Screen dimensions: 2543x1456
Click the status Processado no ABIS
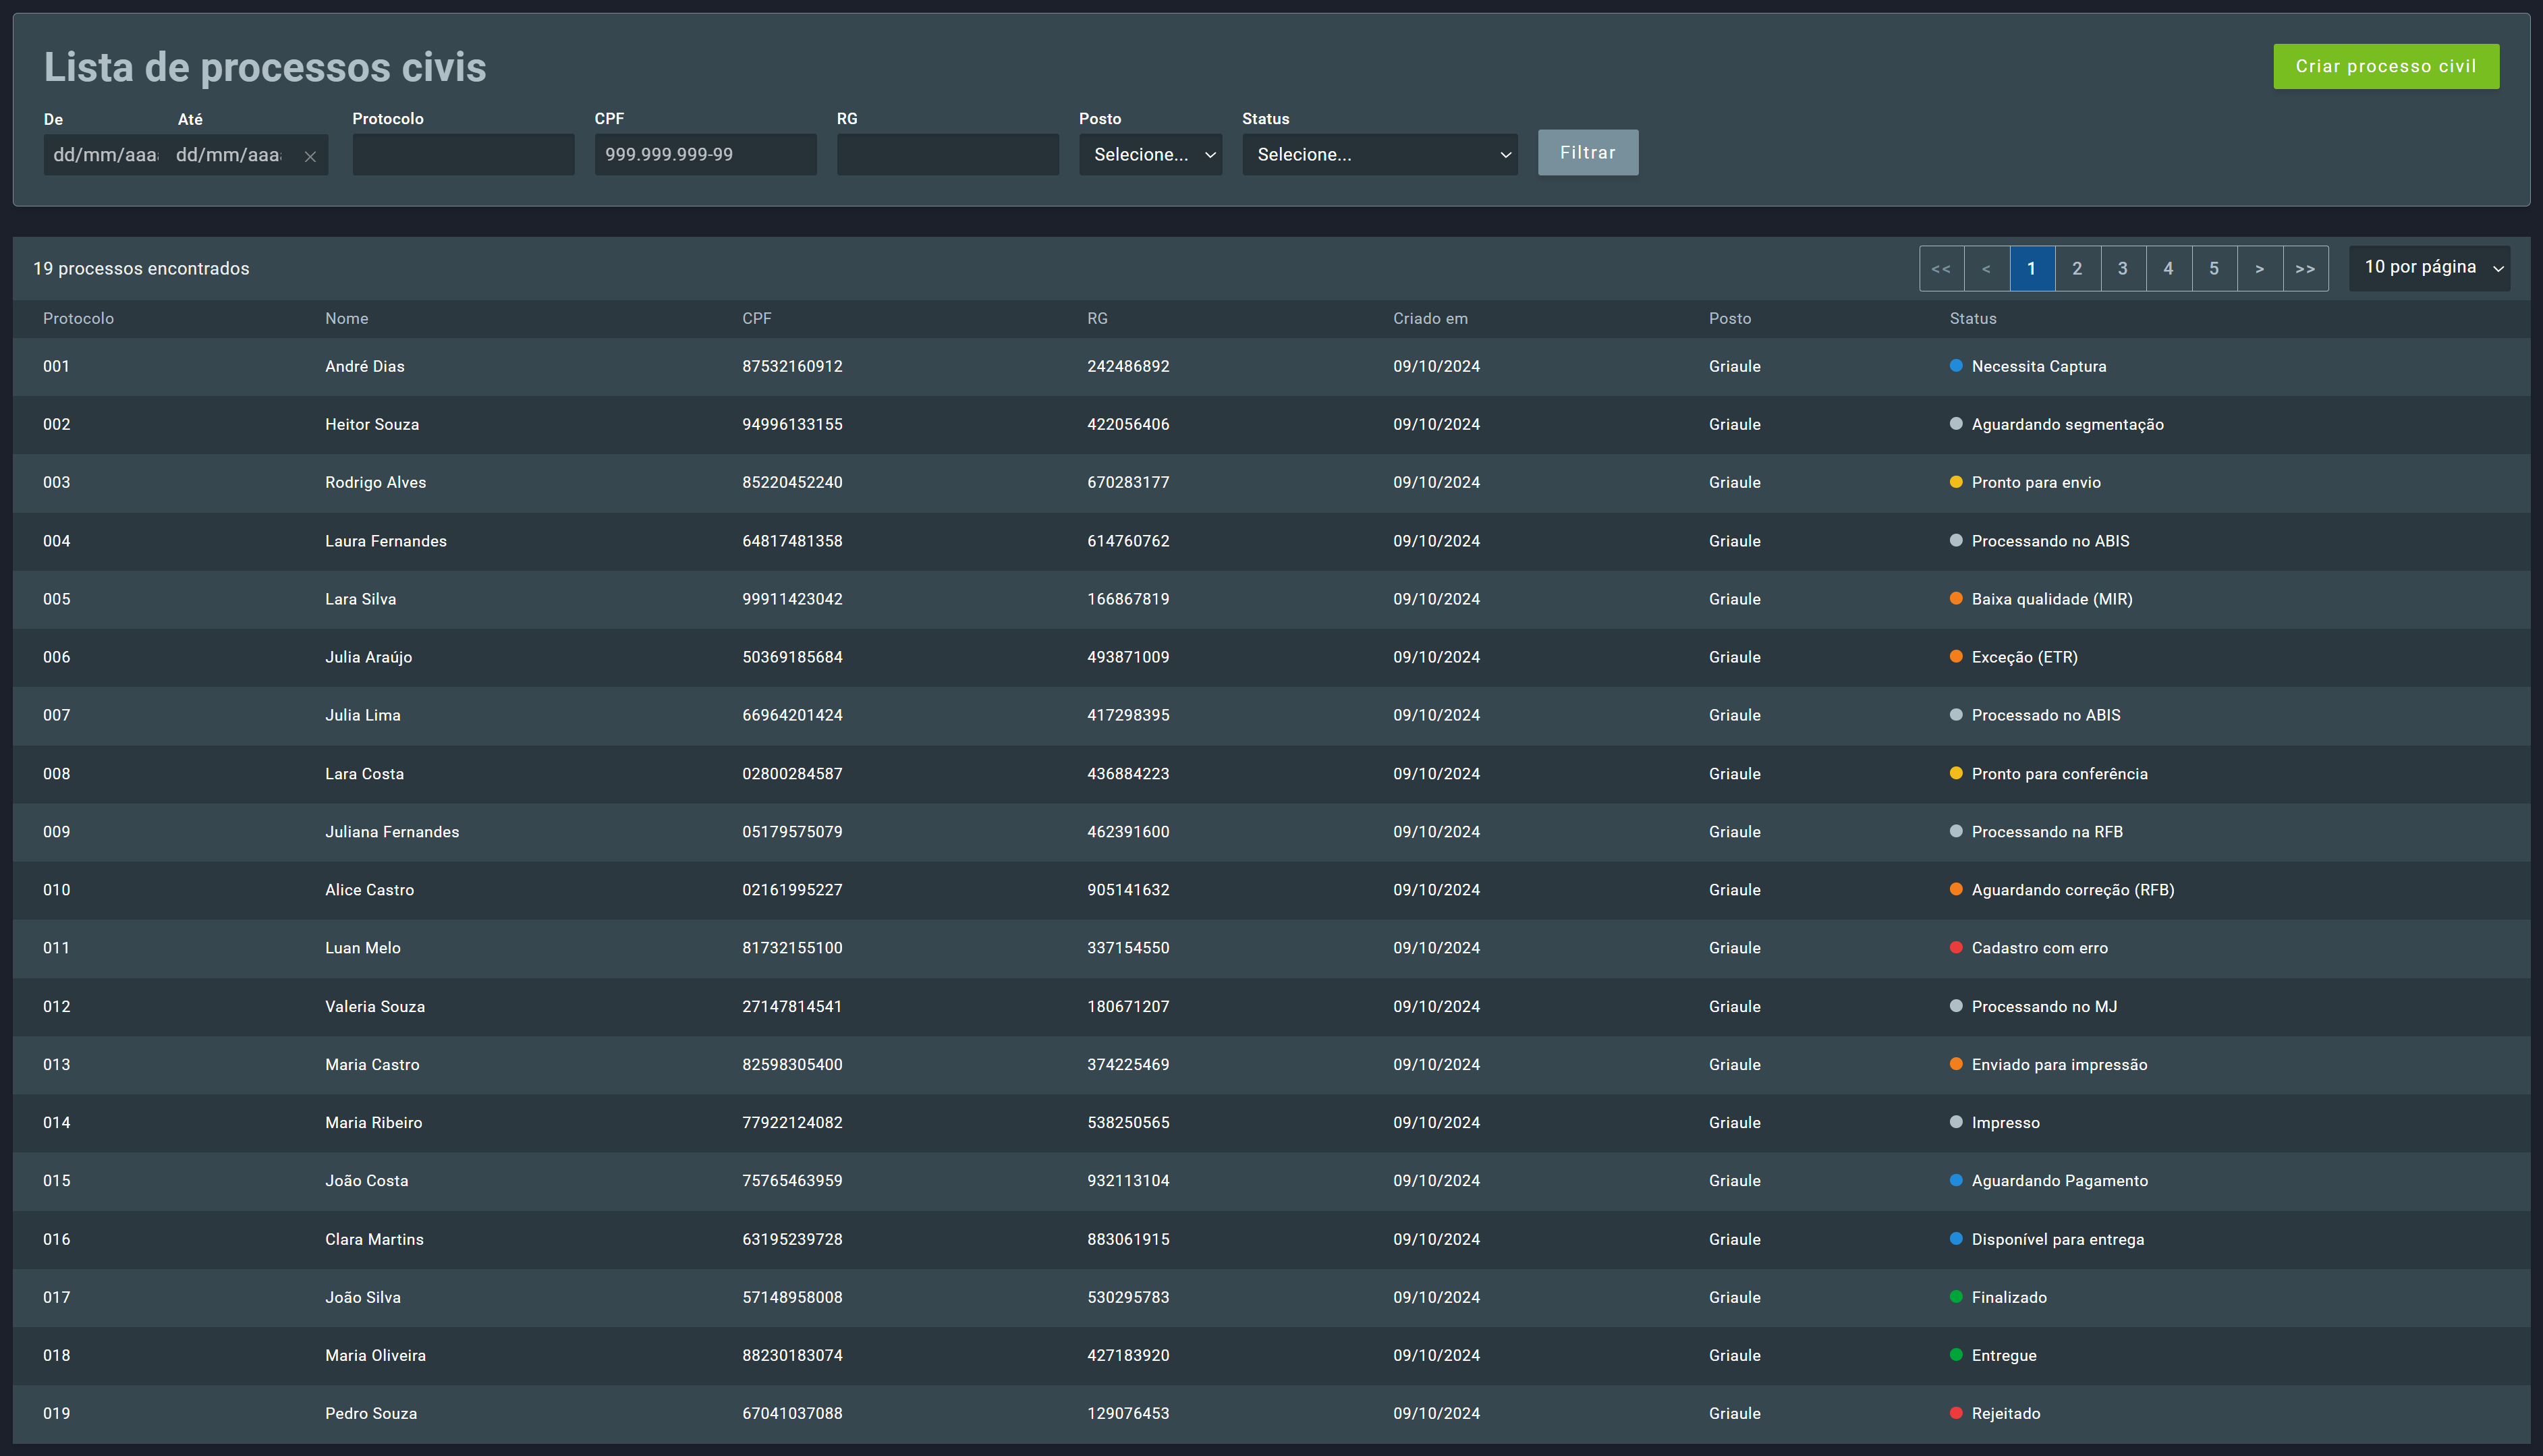[2045, 715]
